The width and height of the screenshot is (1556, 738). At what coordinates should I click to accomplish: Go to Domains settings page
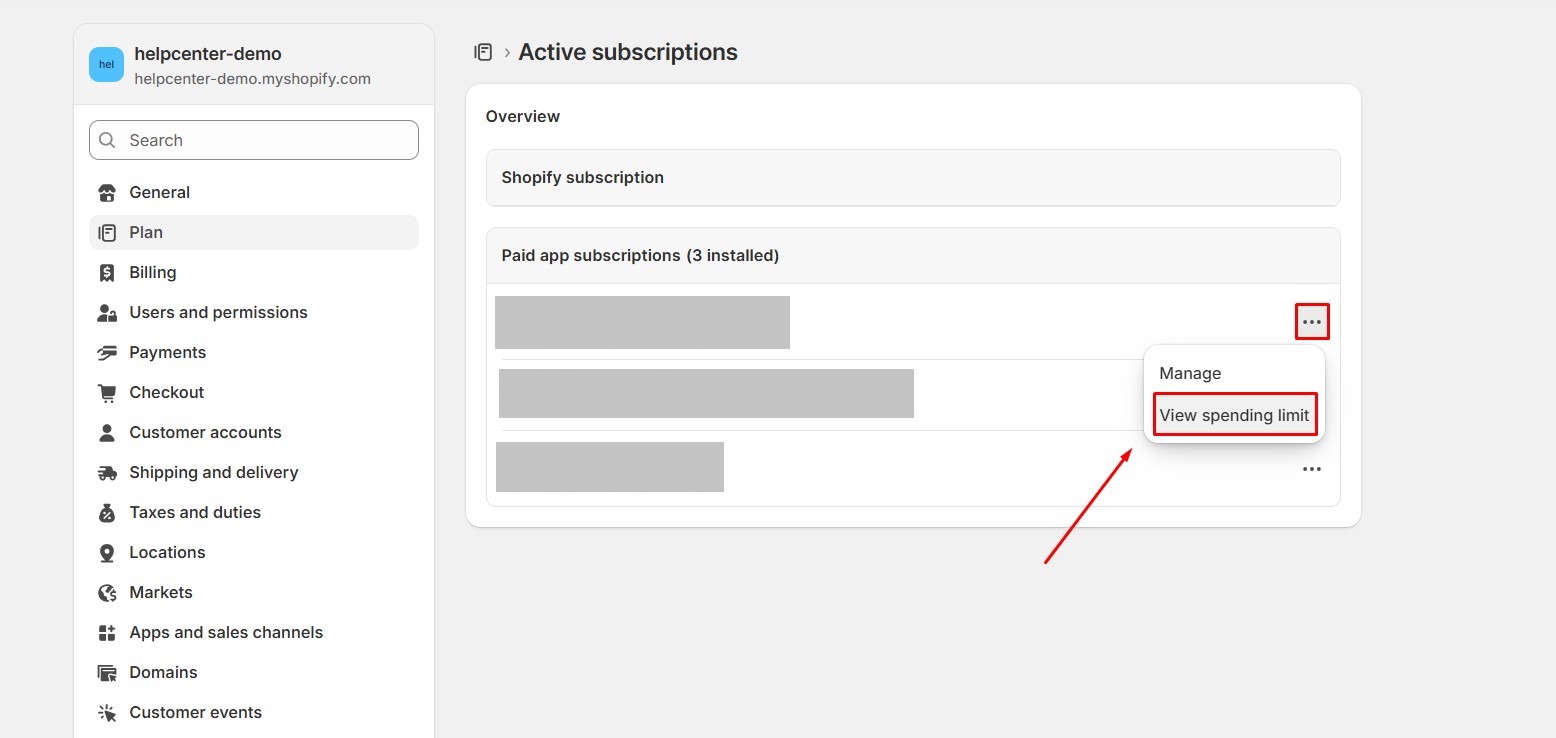click(163, 672)
